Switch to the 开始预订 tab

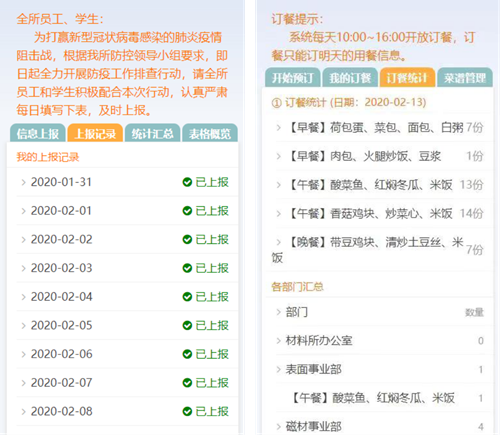pos(293,78)
